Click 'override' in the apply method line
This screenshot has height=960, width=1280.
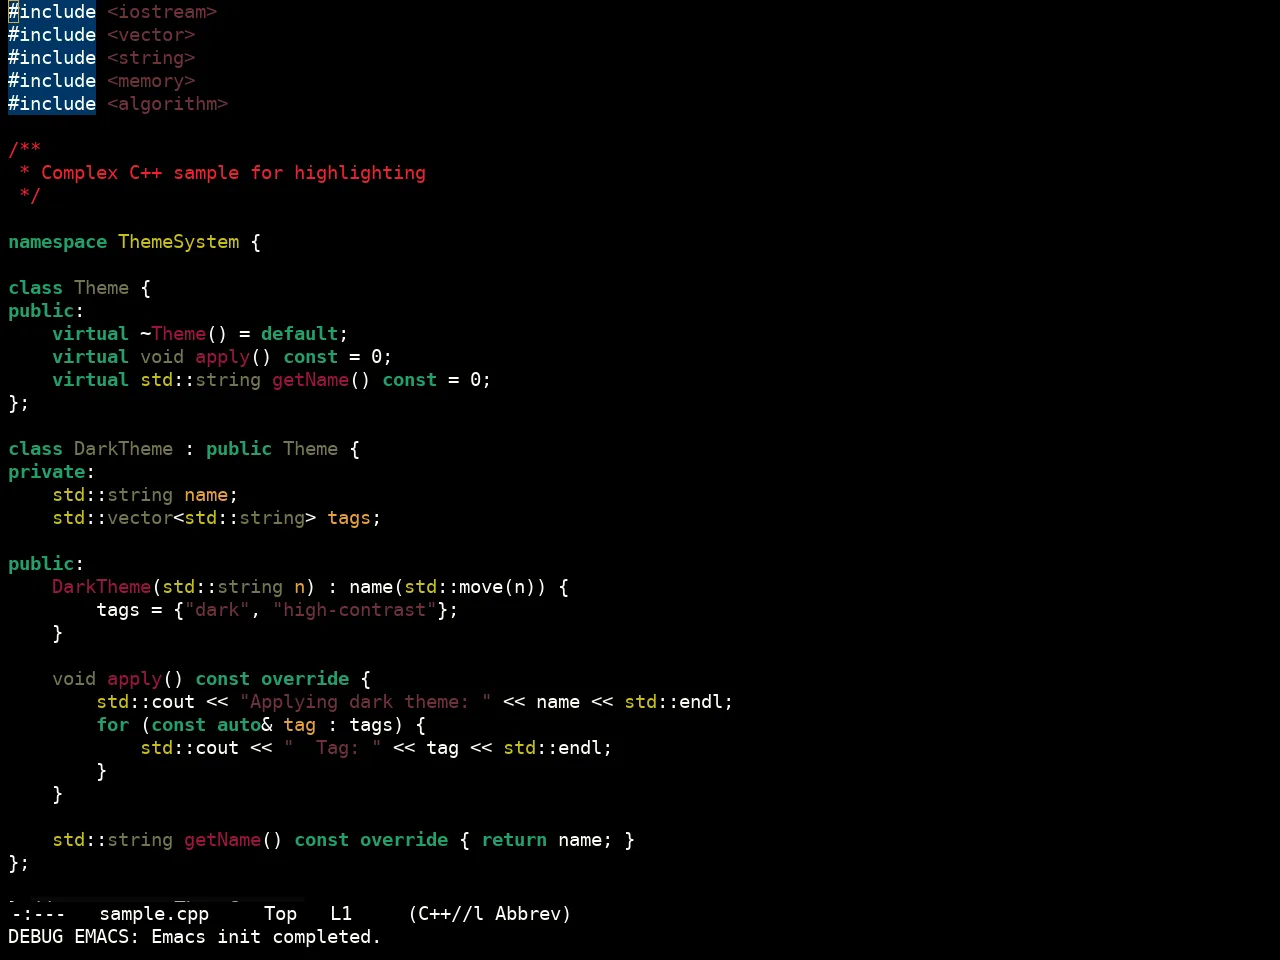pyautogui.click(x=305, y=679)
